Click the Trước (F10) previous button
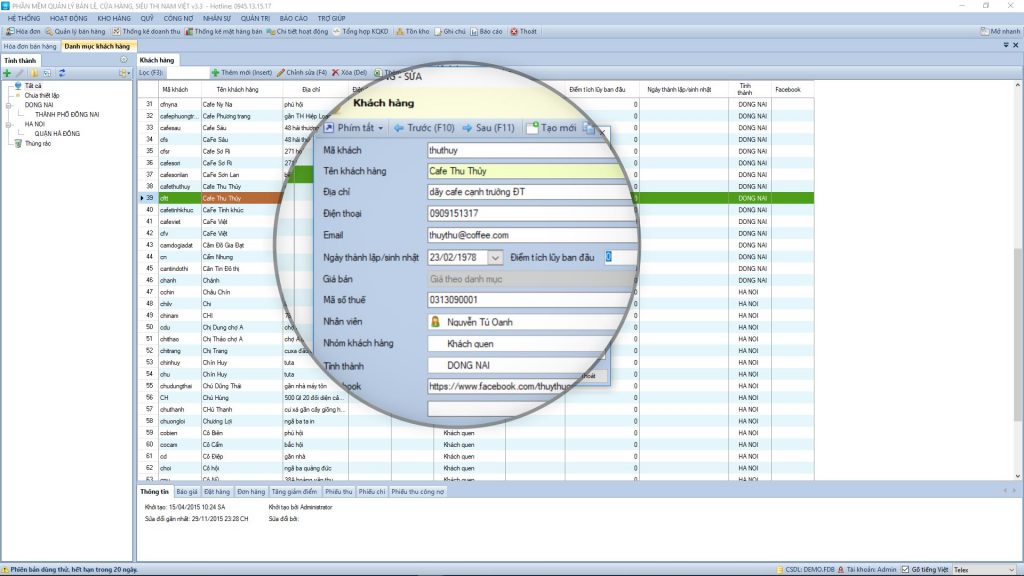 click(x=423, y=128)
